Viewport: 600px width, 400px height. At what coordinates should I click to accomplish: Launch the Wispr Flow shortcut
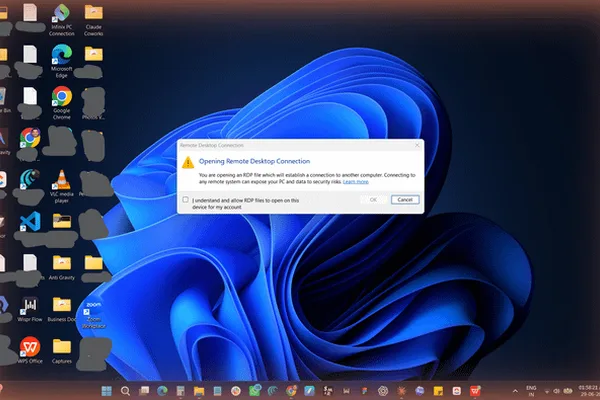[30, 309]
